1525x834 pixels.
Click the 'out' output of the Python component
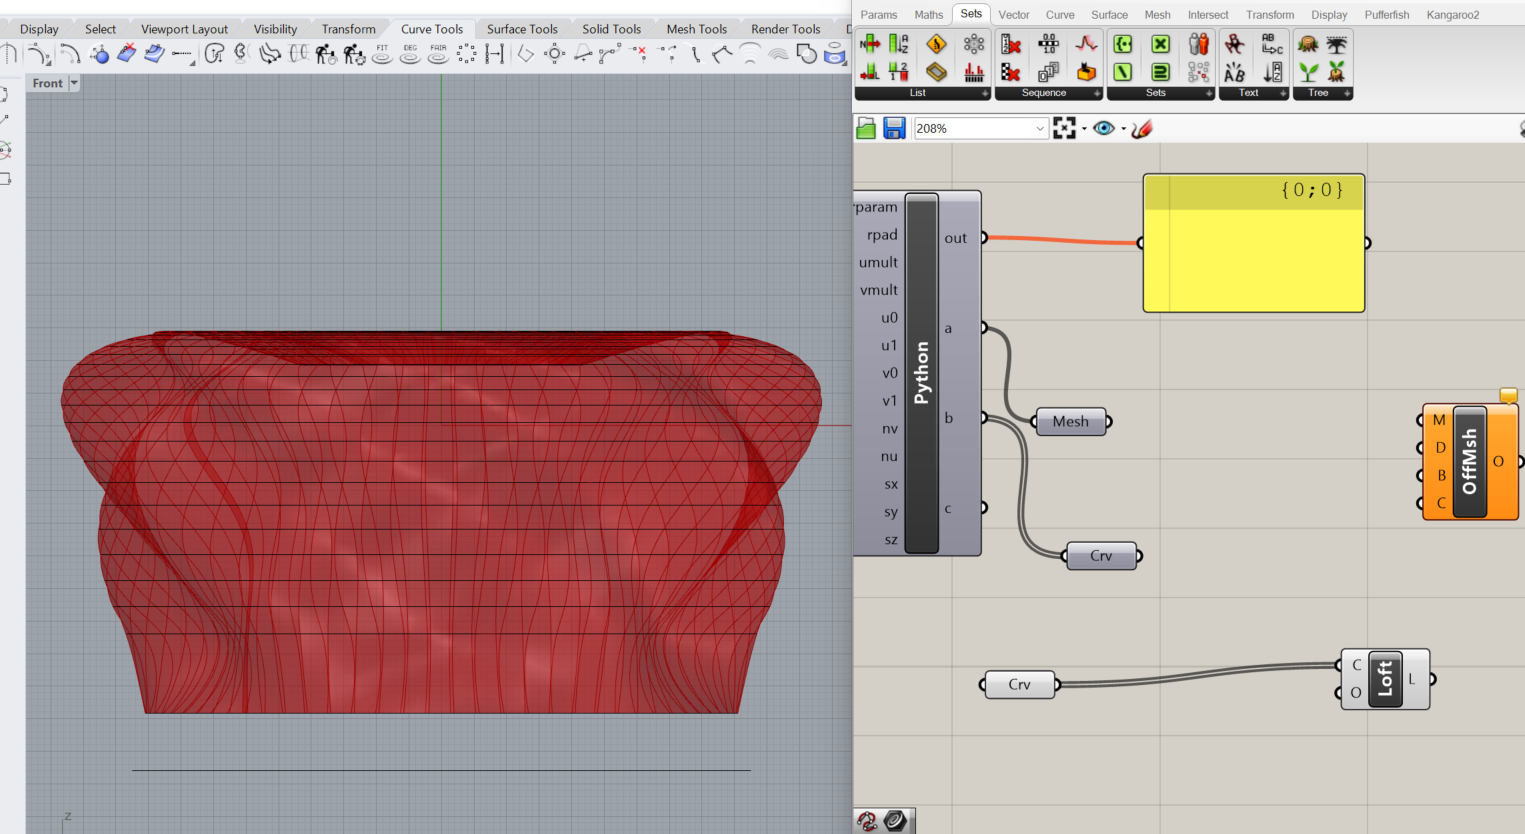956,238
